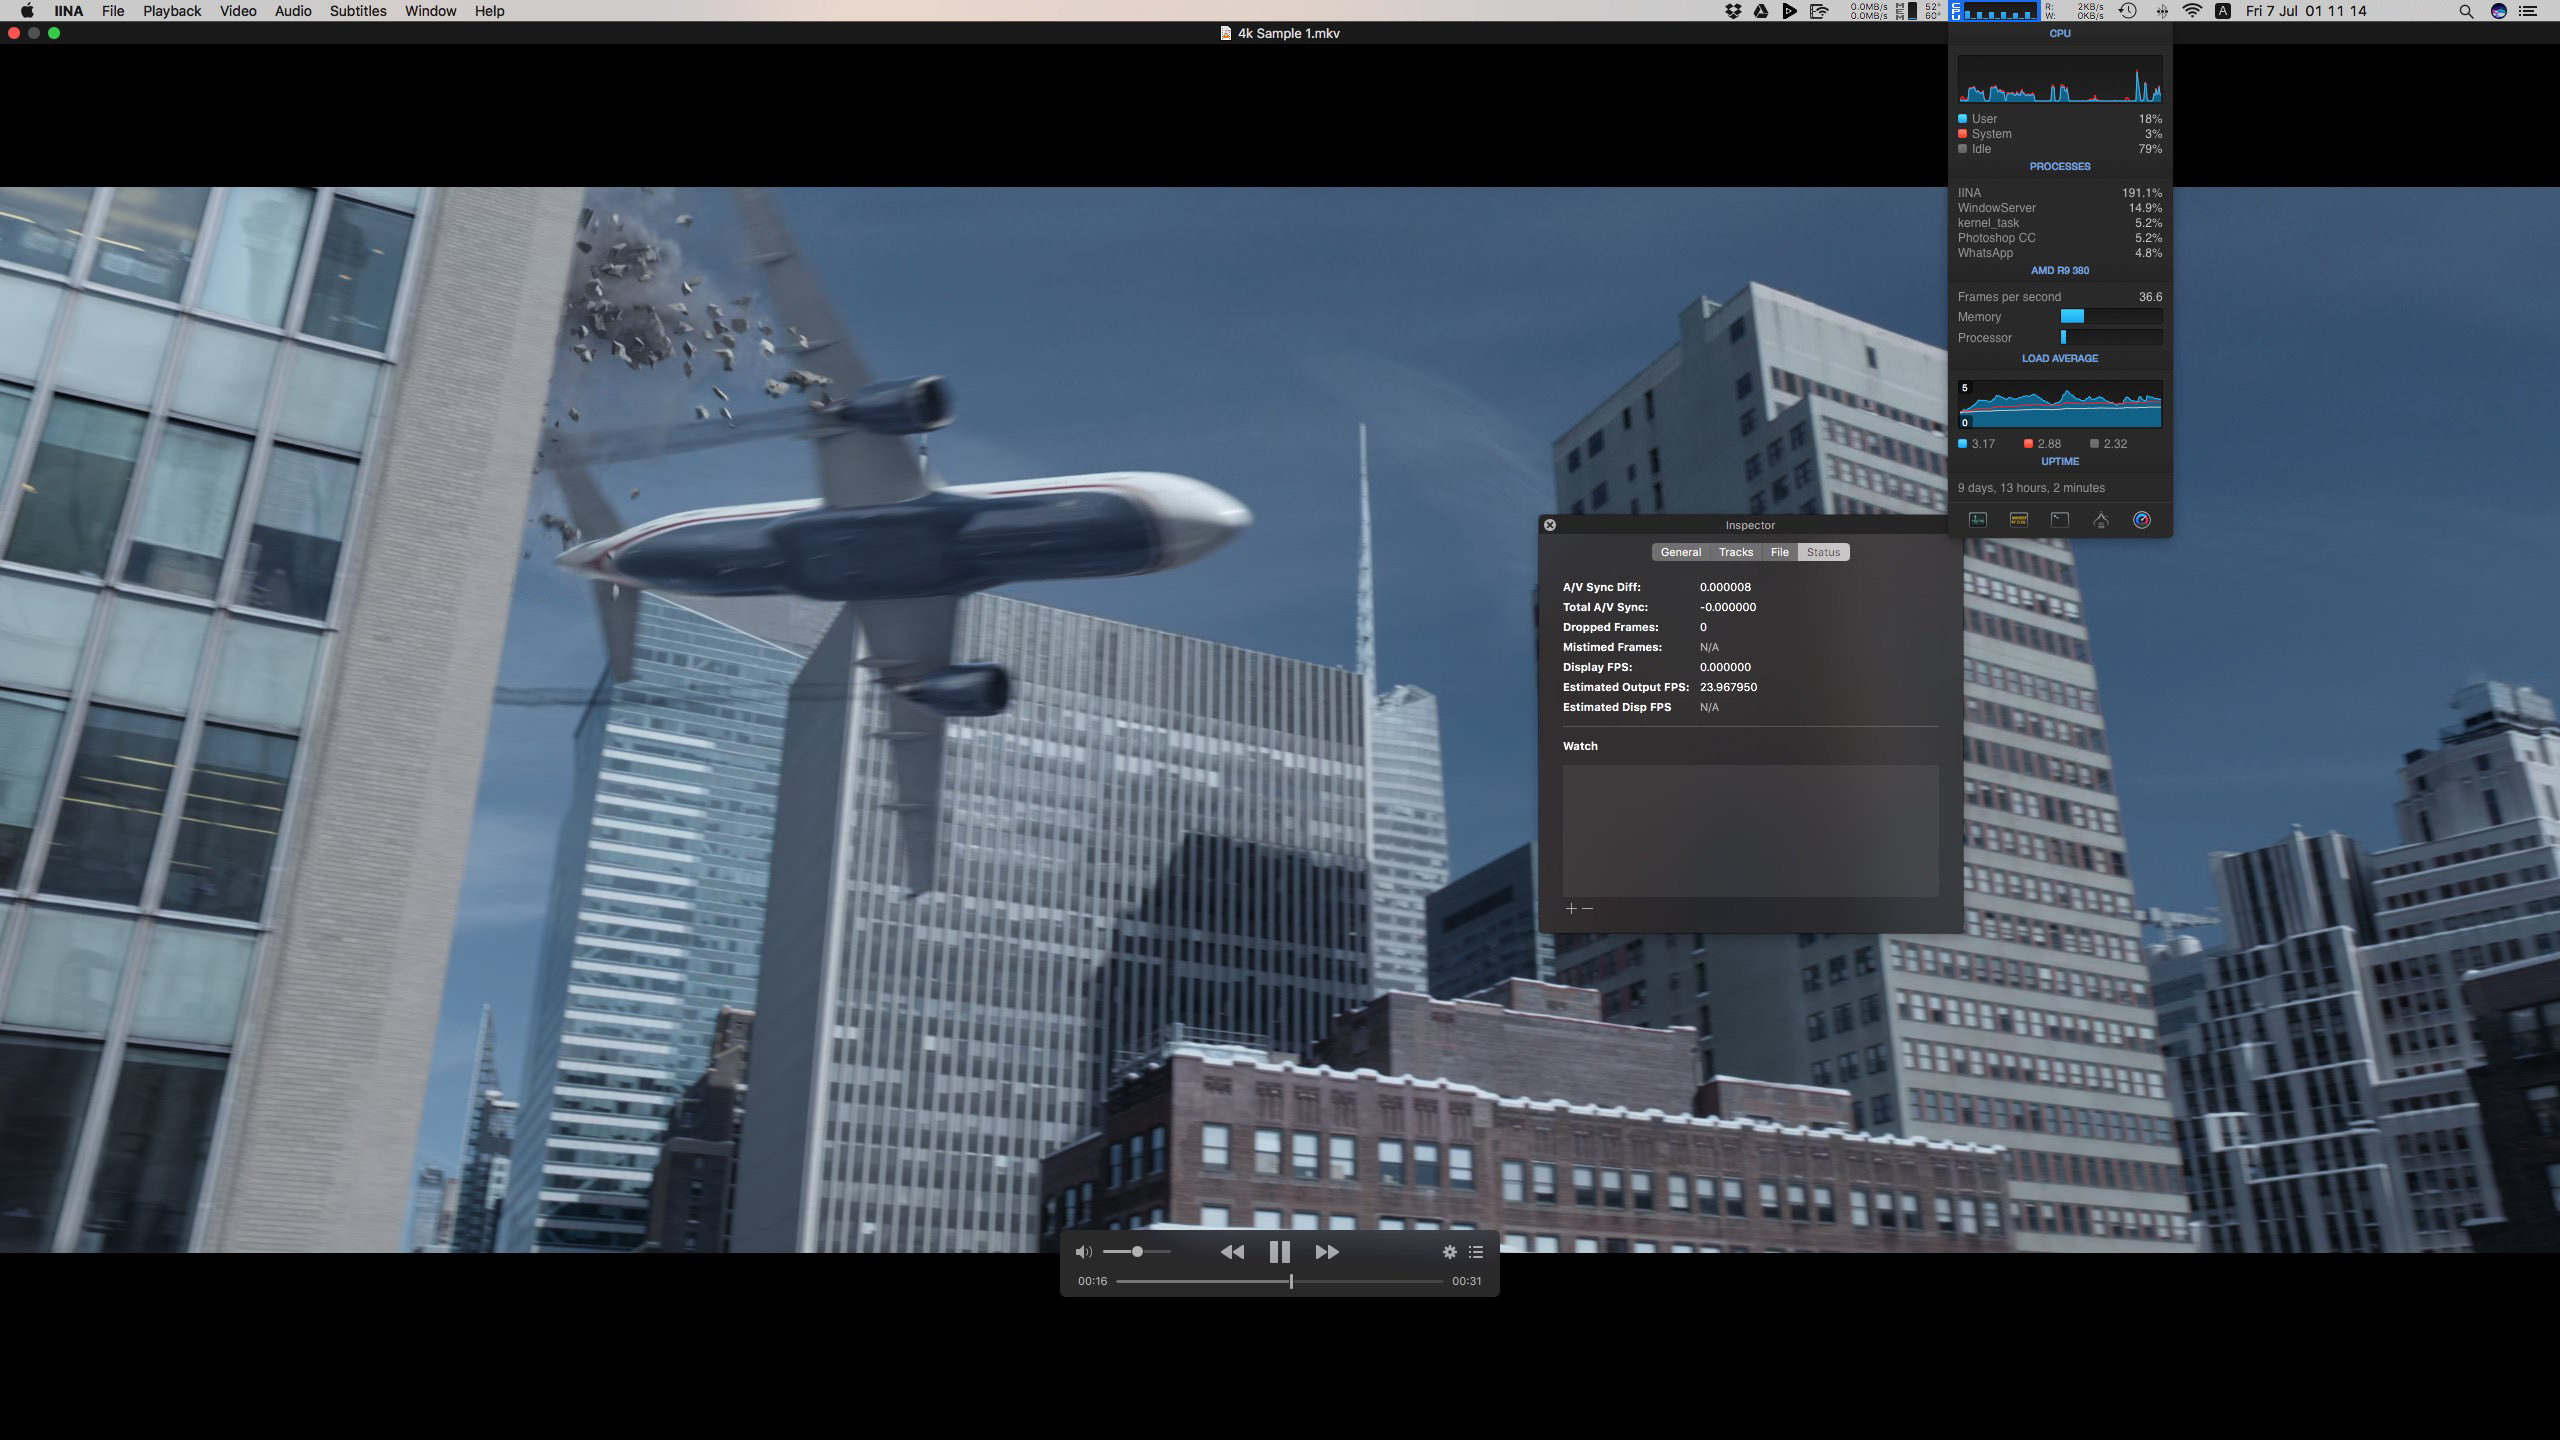Open quick settings via the gear icon
This screenshot has height=1440, width=2560.
pyautogui.click(x=1449, y=1252)
